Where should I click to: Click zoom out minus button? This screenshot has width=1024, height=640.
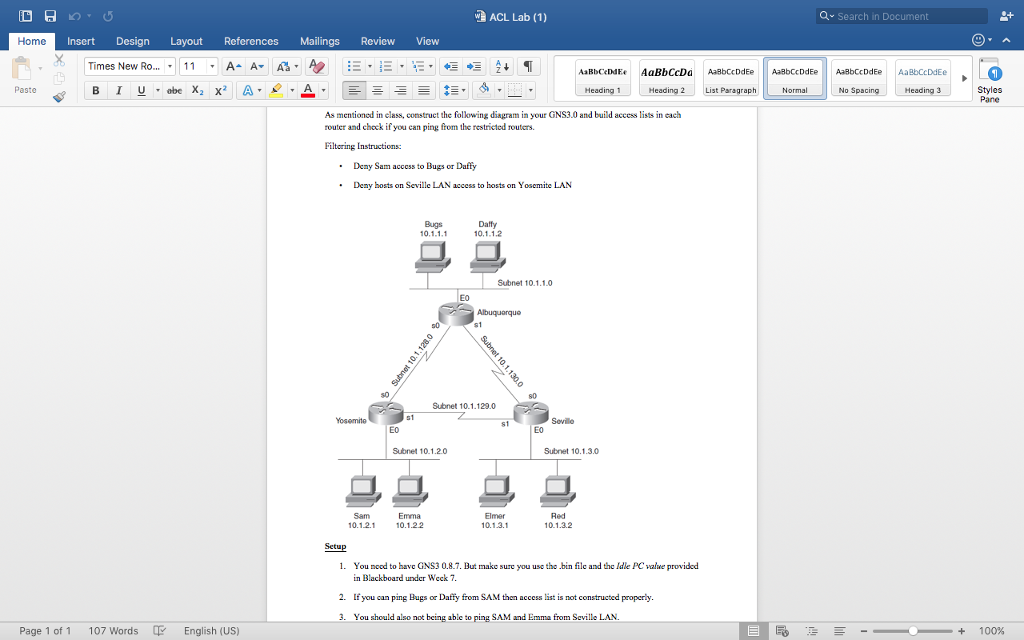(863, 631)
